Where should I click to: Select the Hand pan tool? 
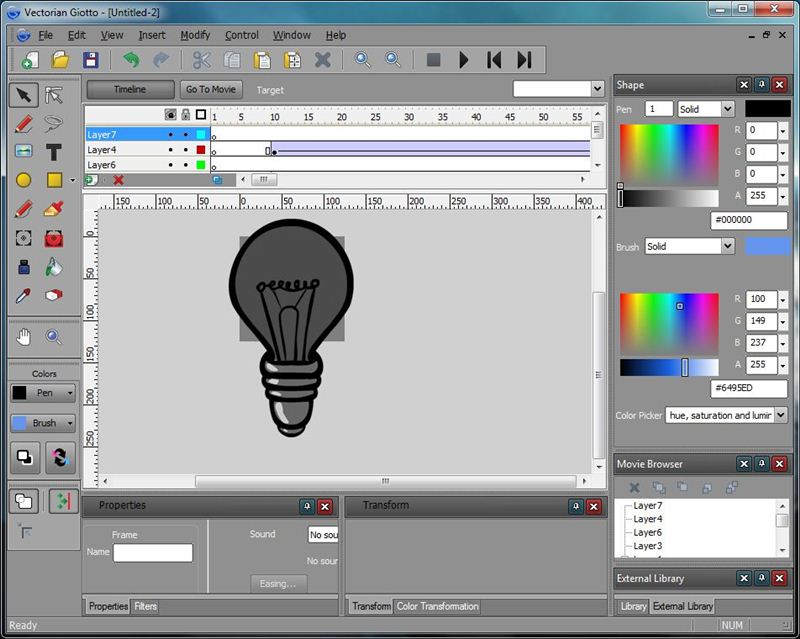(23, 337)
